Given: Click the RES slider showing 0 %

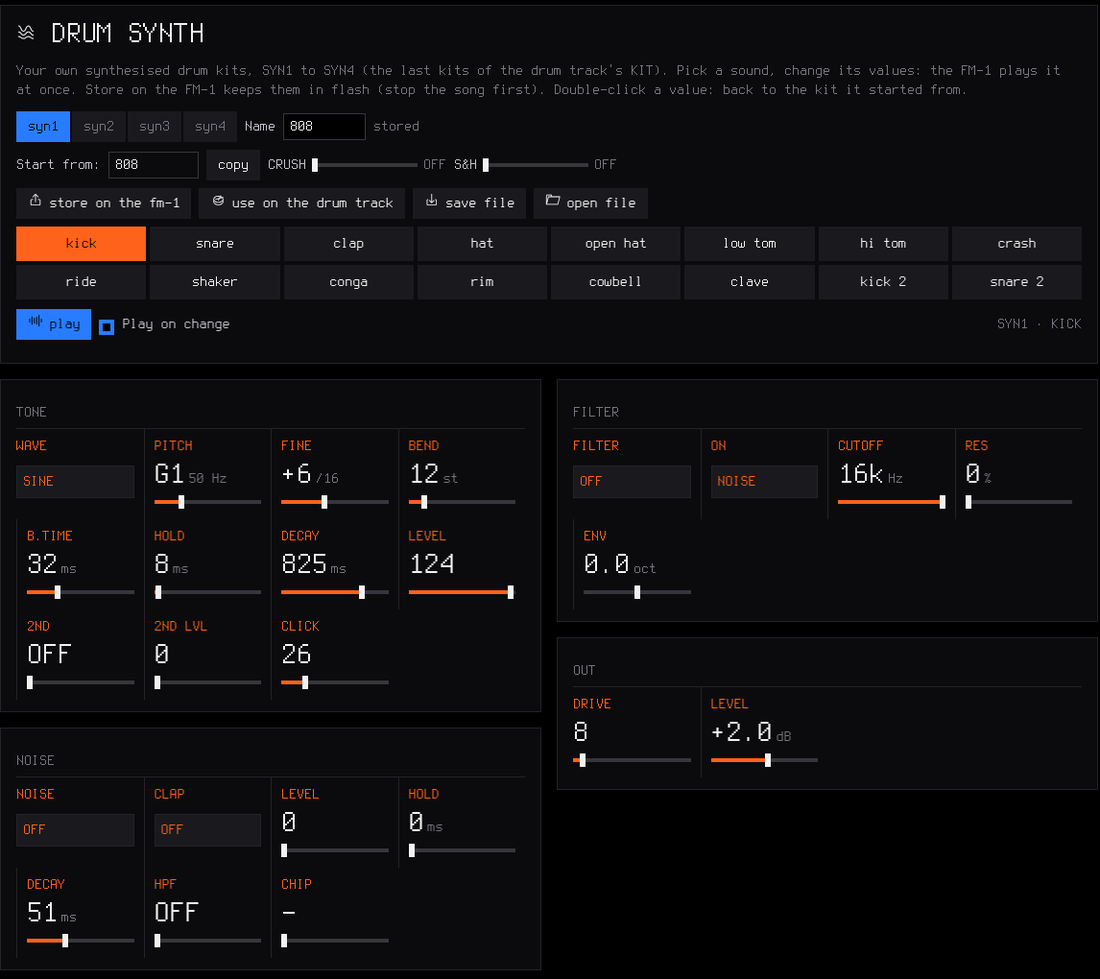Looking at the screenshot, I should click(x=1019, y=502).
